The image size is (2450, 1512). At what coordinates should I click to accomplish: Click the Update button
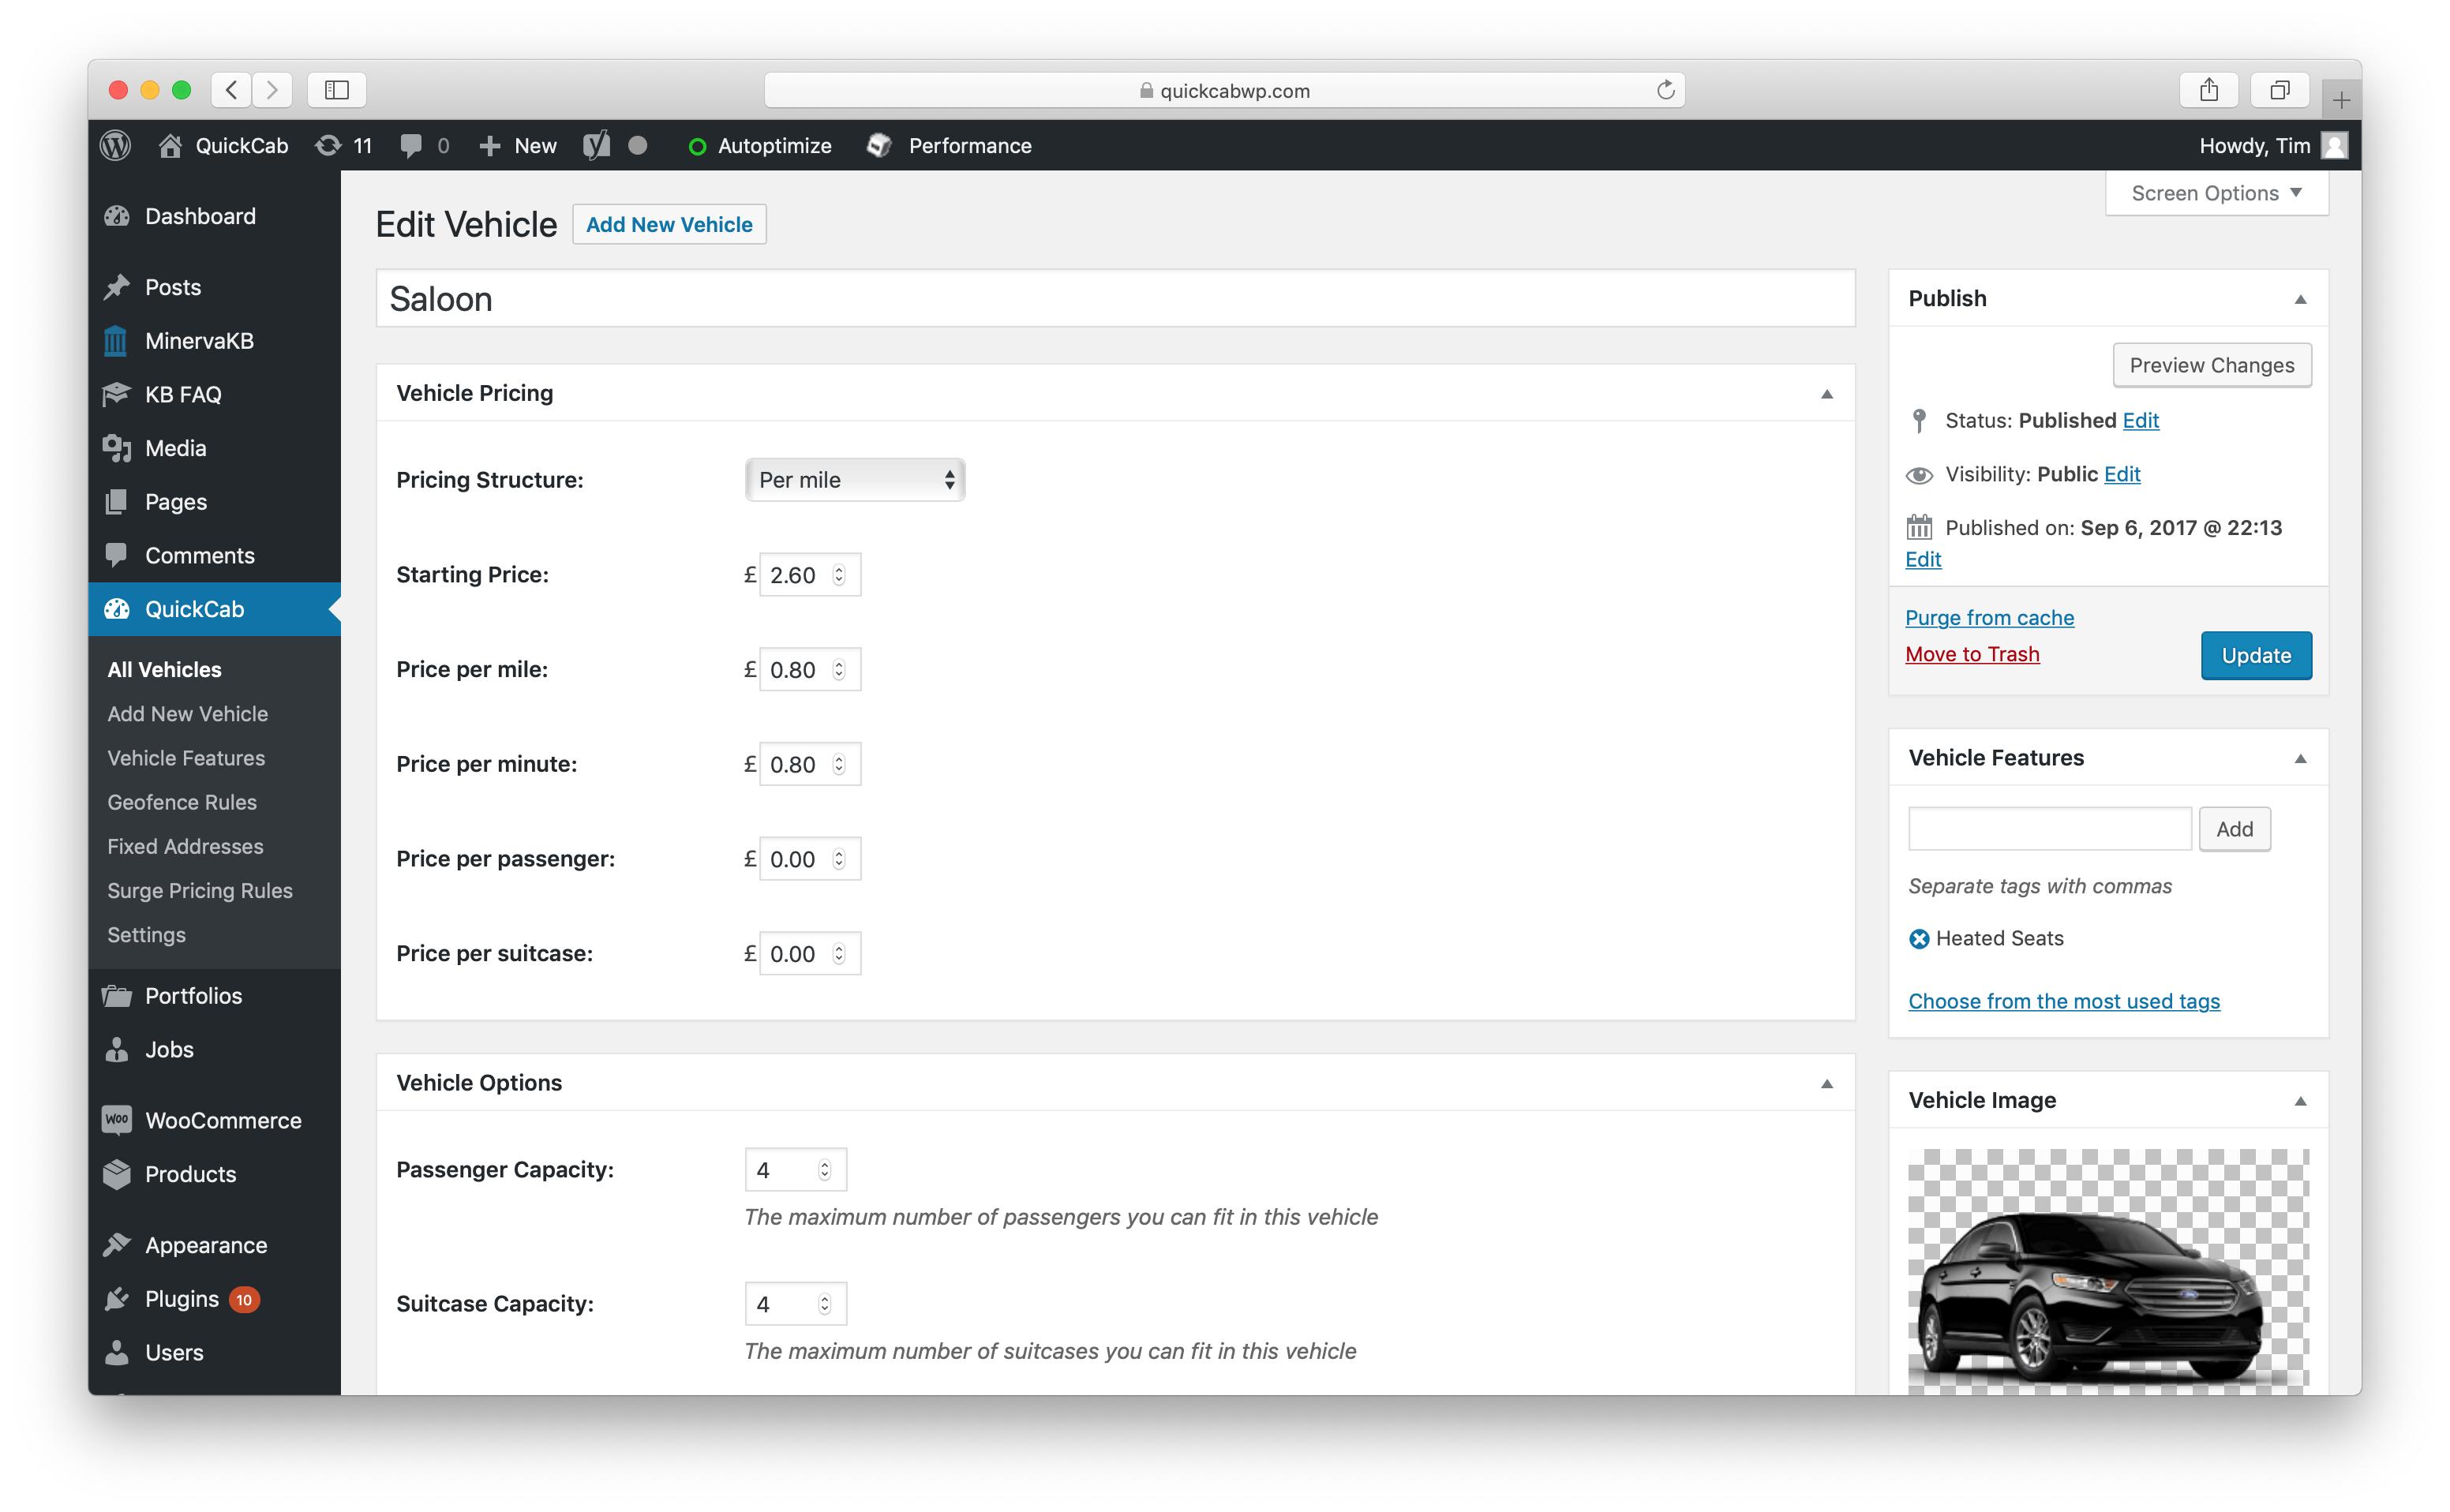pyautogui.click(x=2254, y=653)
